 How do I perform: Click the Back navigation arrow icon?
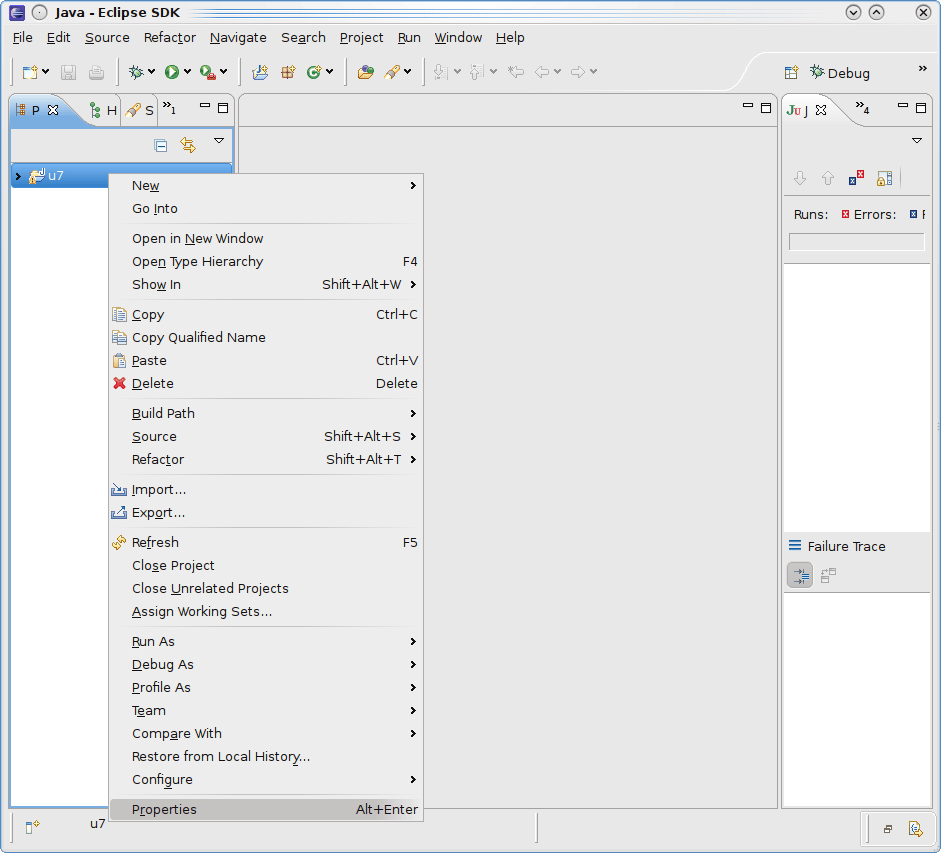542,72
